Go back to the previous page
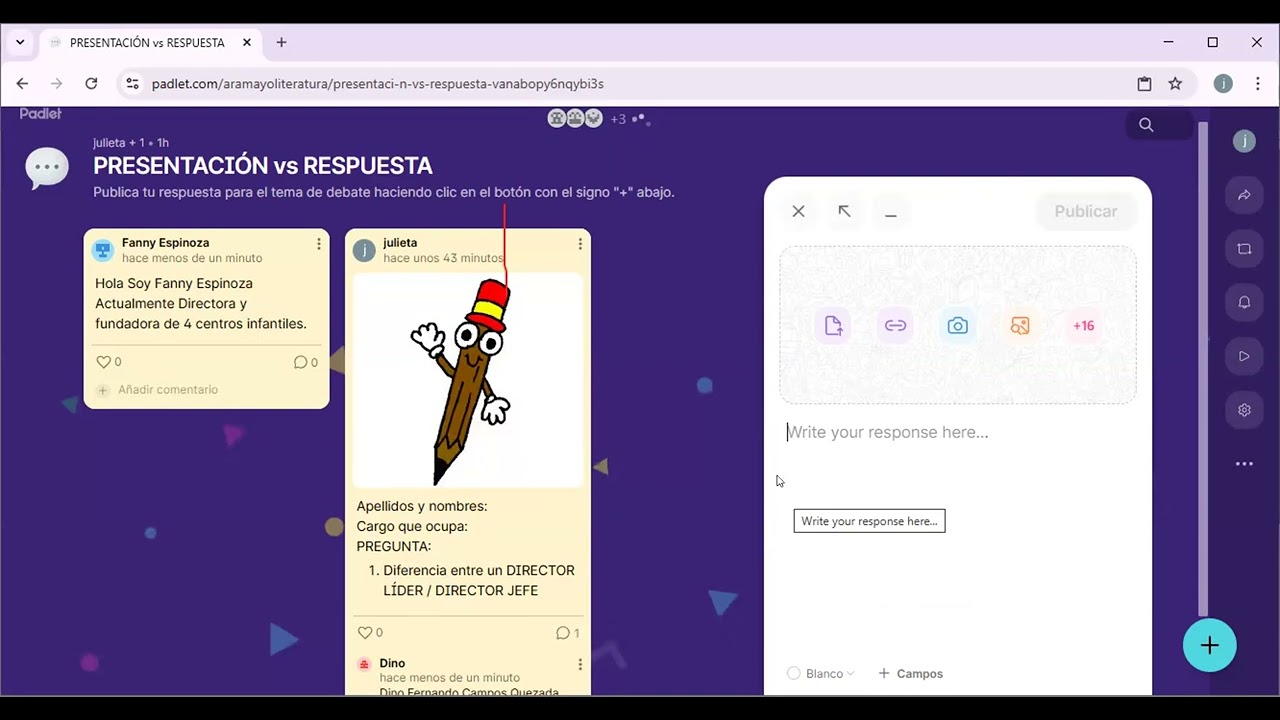Screen dimensions: 1280x720 tap(22, 84)
